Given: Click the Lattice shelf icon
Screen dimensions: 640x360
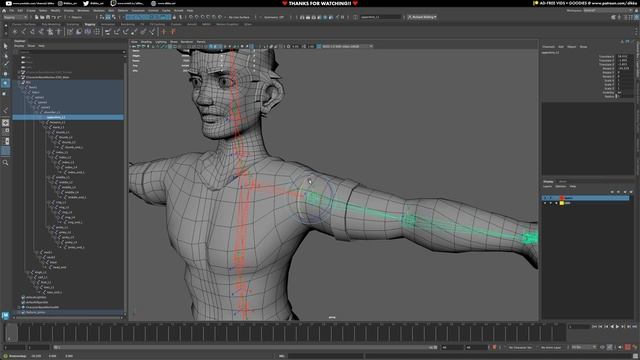Looking at the screenshot, I should [97, 31].
